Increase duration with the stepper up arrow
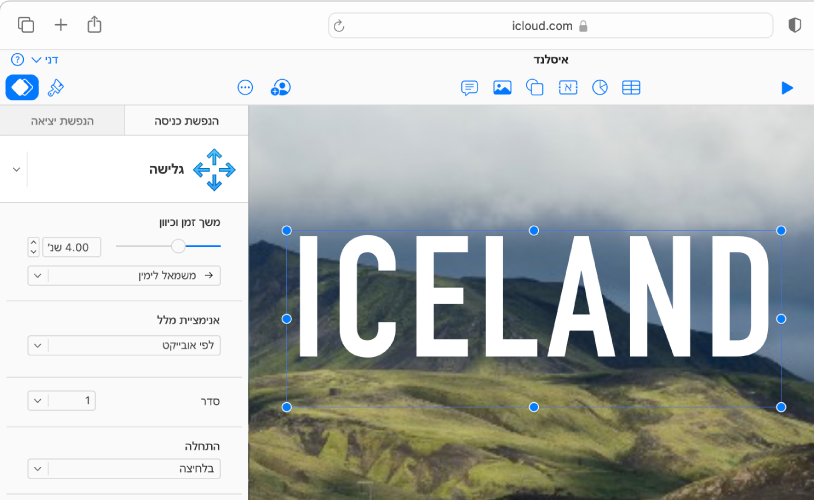814x500 pixels. click(x=33, y=242)
